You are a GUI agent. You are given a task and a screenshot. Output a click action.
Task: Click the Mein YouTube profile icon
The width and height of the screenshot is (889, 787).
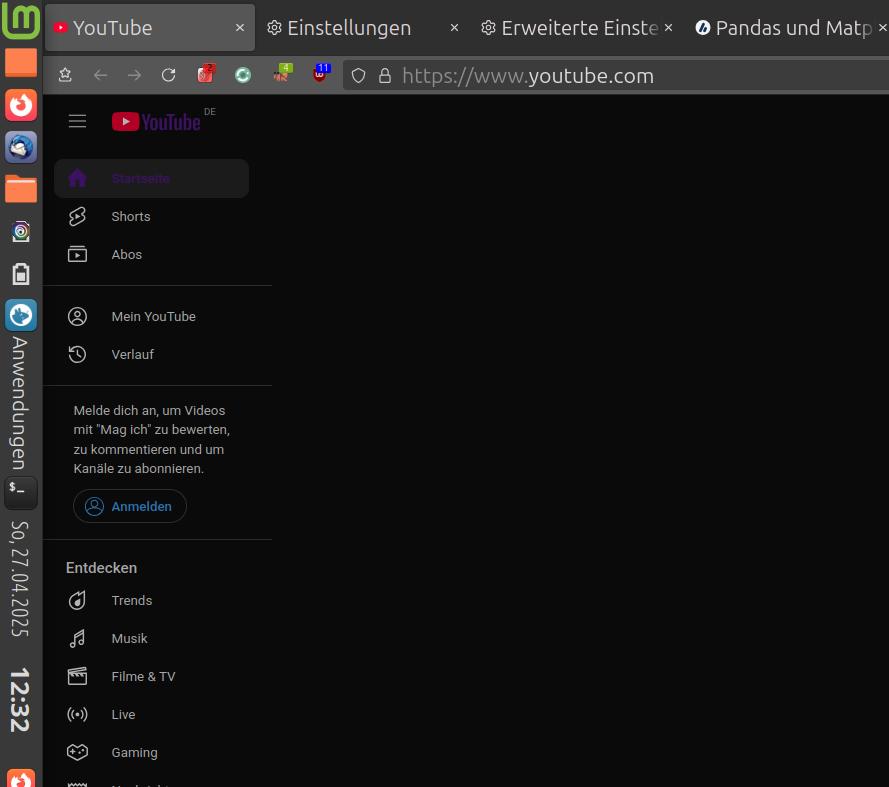click(78, 316)
